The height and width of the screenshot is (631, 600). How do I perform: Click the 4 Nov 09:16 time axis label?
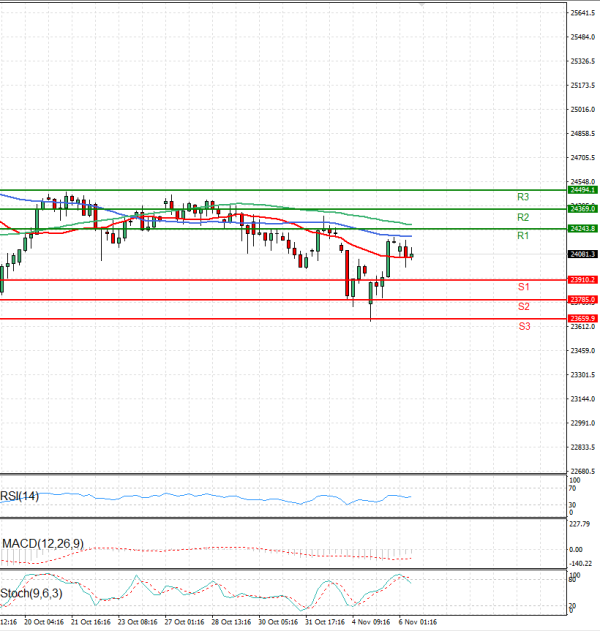(371, 621)
